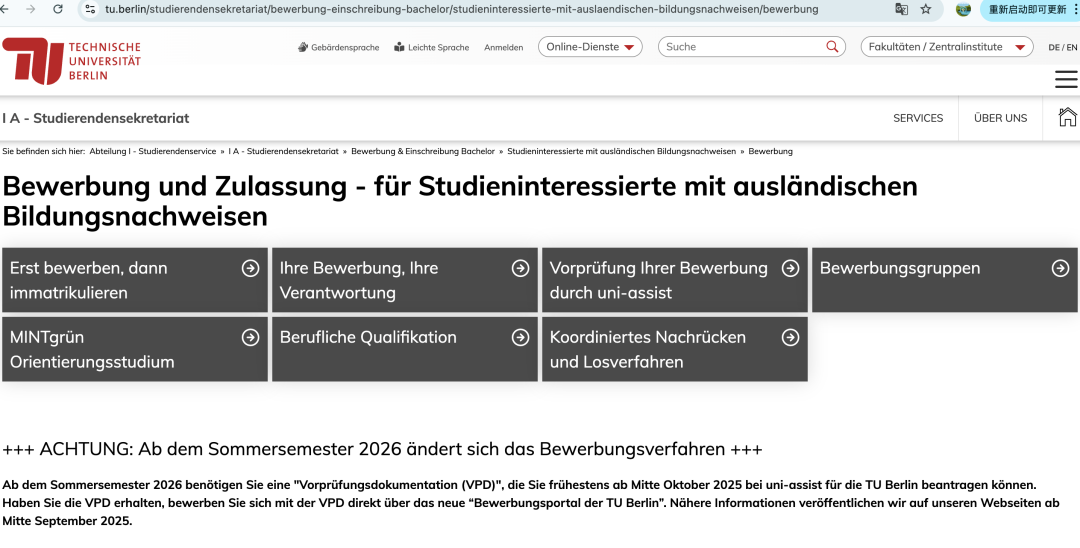Reload the page with browser refresh icon
The width and height of the screenshot is (1080, 548).
pos(58,9)
